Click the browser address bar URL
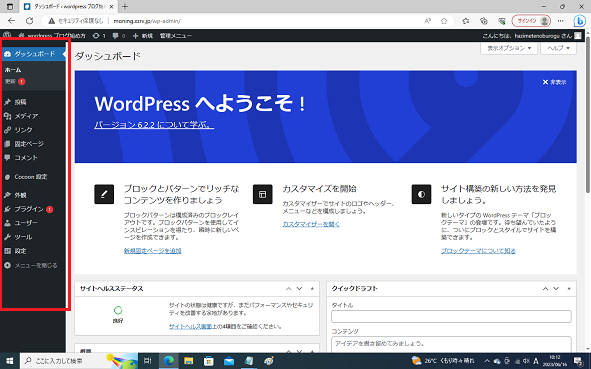The width and height of the screenshot is (591, 369). 147,21
